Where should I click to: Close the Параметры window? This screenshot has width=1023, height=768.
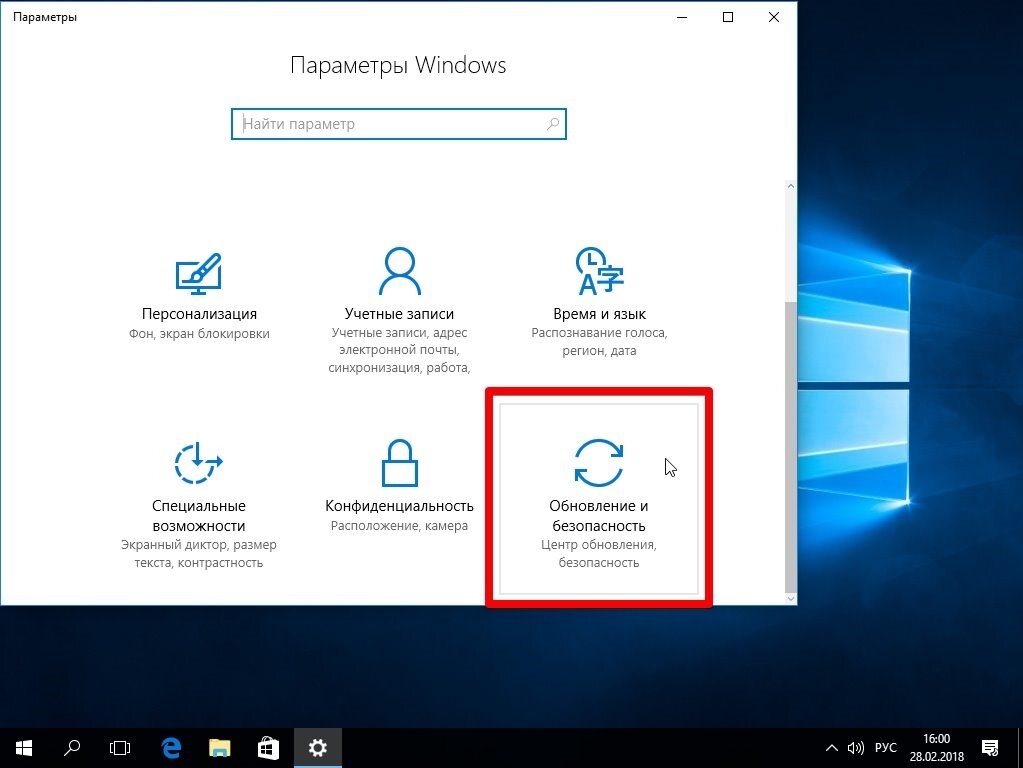tap(774, 17)
